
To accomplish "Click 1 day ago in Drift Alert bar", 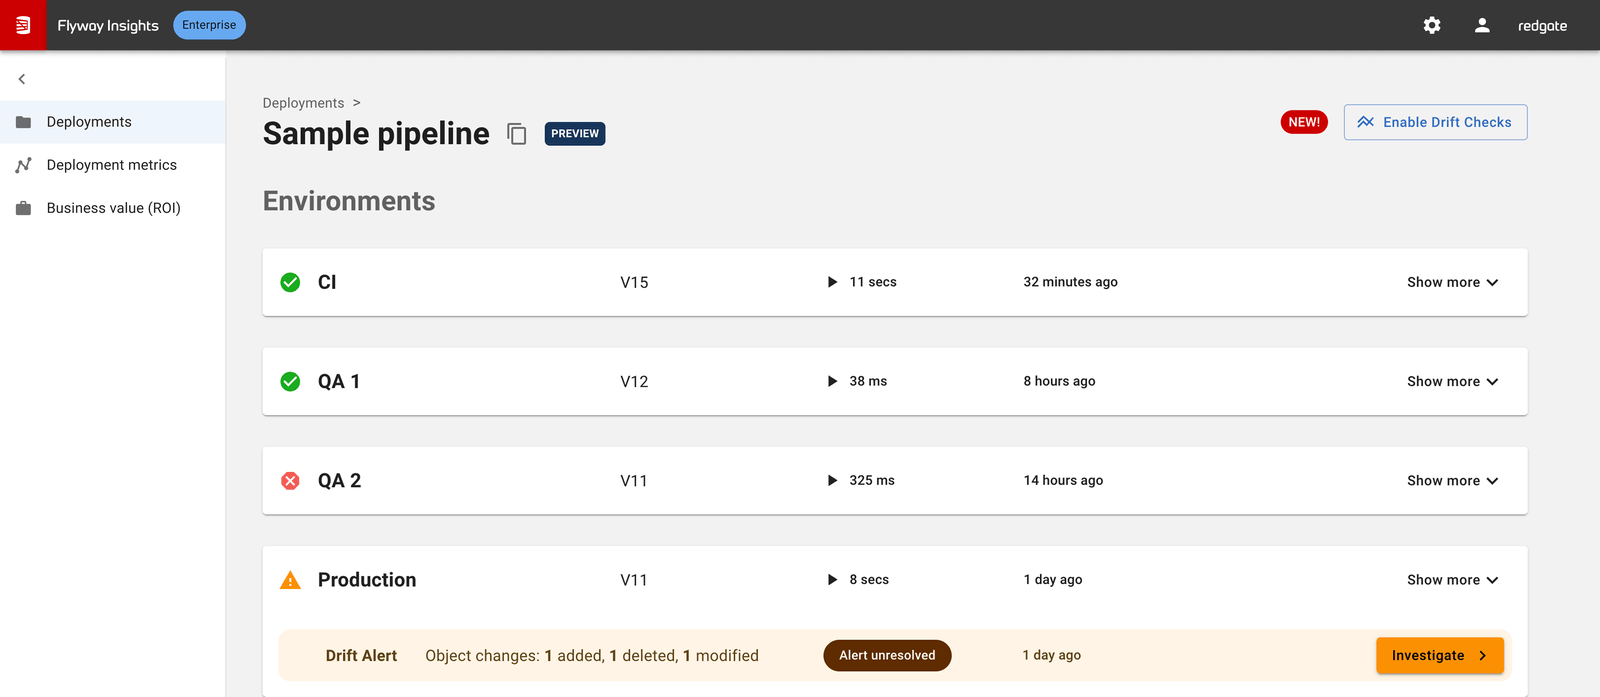I will pyautogui.click(x=1052, y=656).
